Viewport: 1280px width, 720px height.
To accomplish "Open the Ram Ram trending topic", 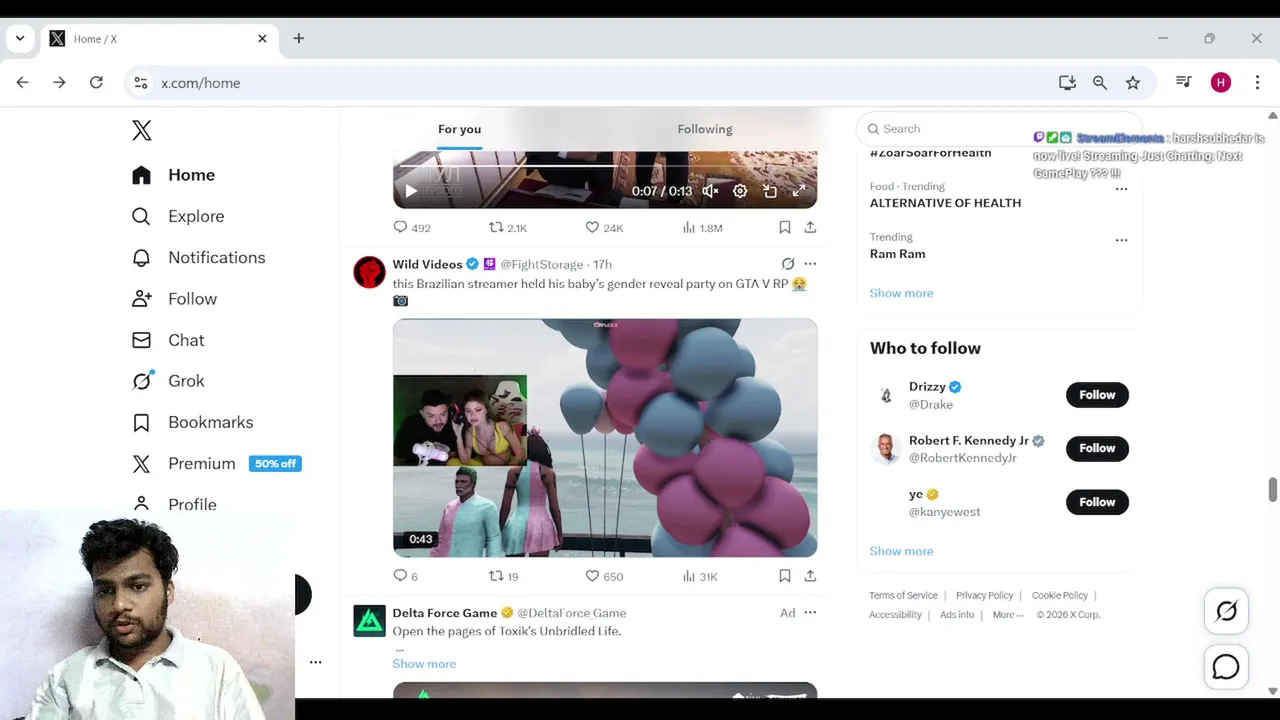I will click(x=897, y=254).
